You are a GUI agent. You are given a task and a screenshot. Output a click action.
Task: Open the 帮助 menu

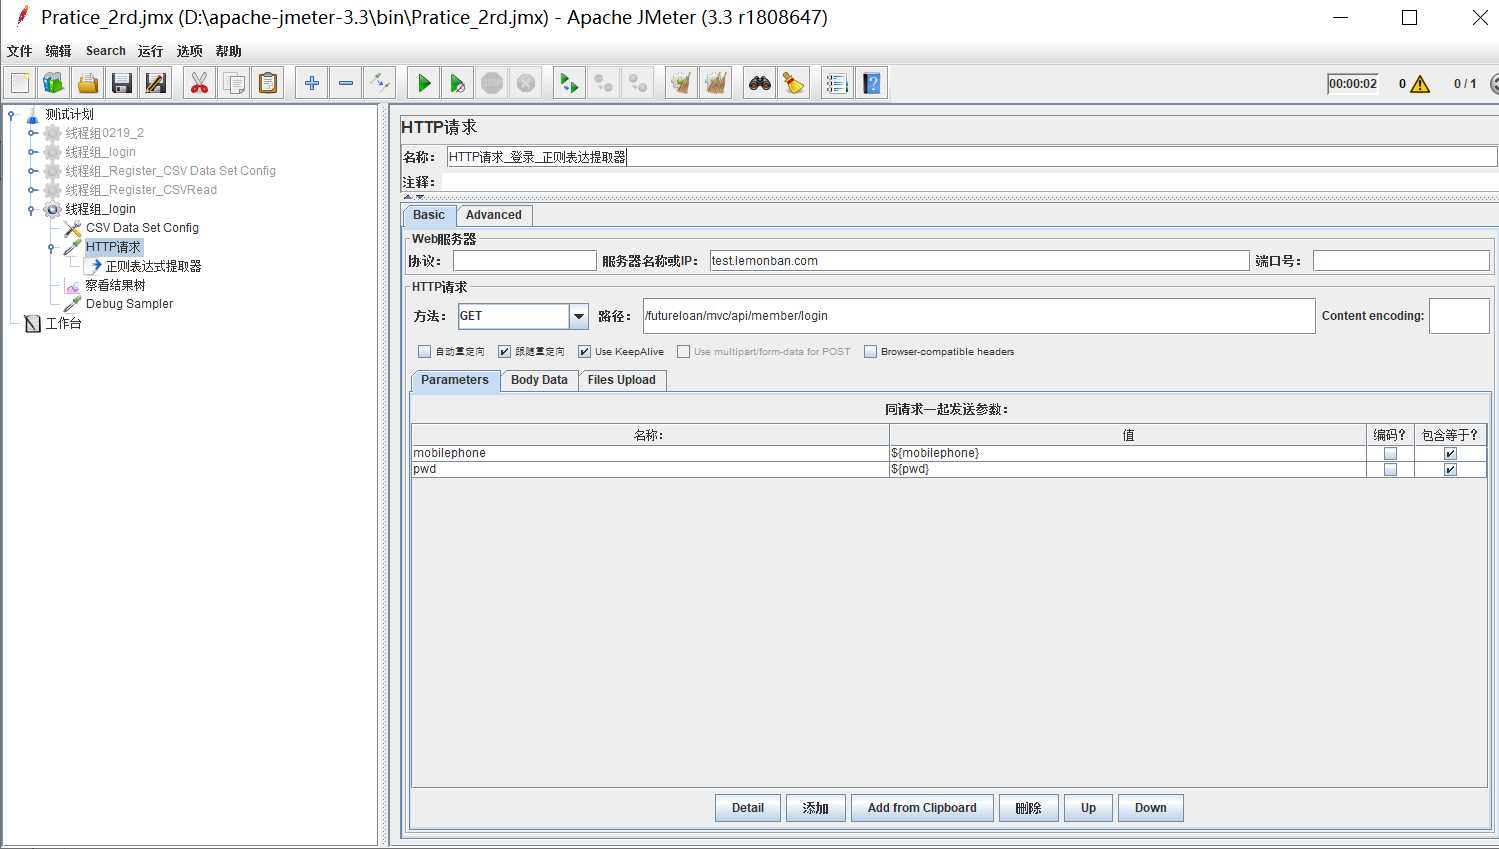(x=228, y=51)
